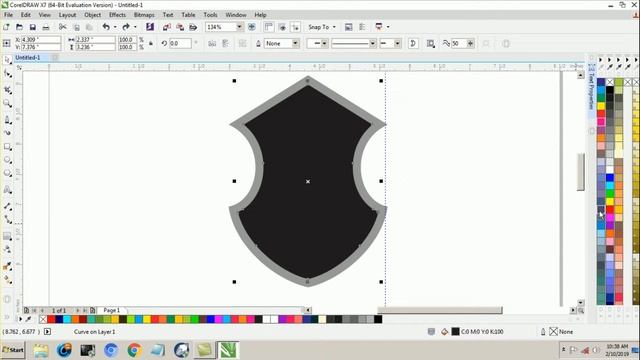
Task: Open the start arrowhead dropdown
Action: (324, 43)
